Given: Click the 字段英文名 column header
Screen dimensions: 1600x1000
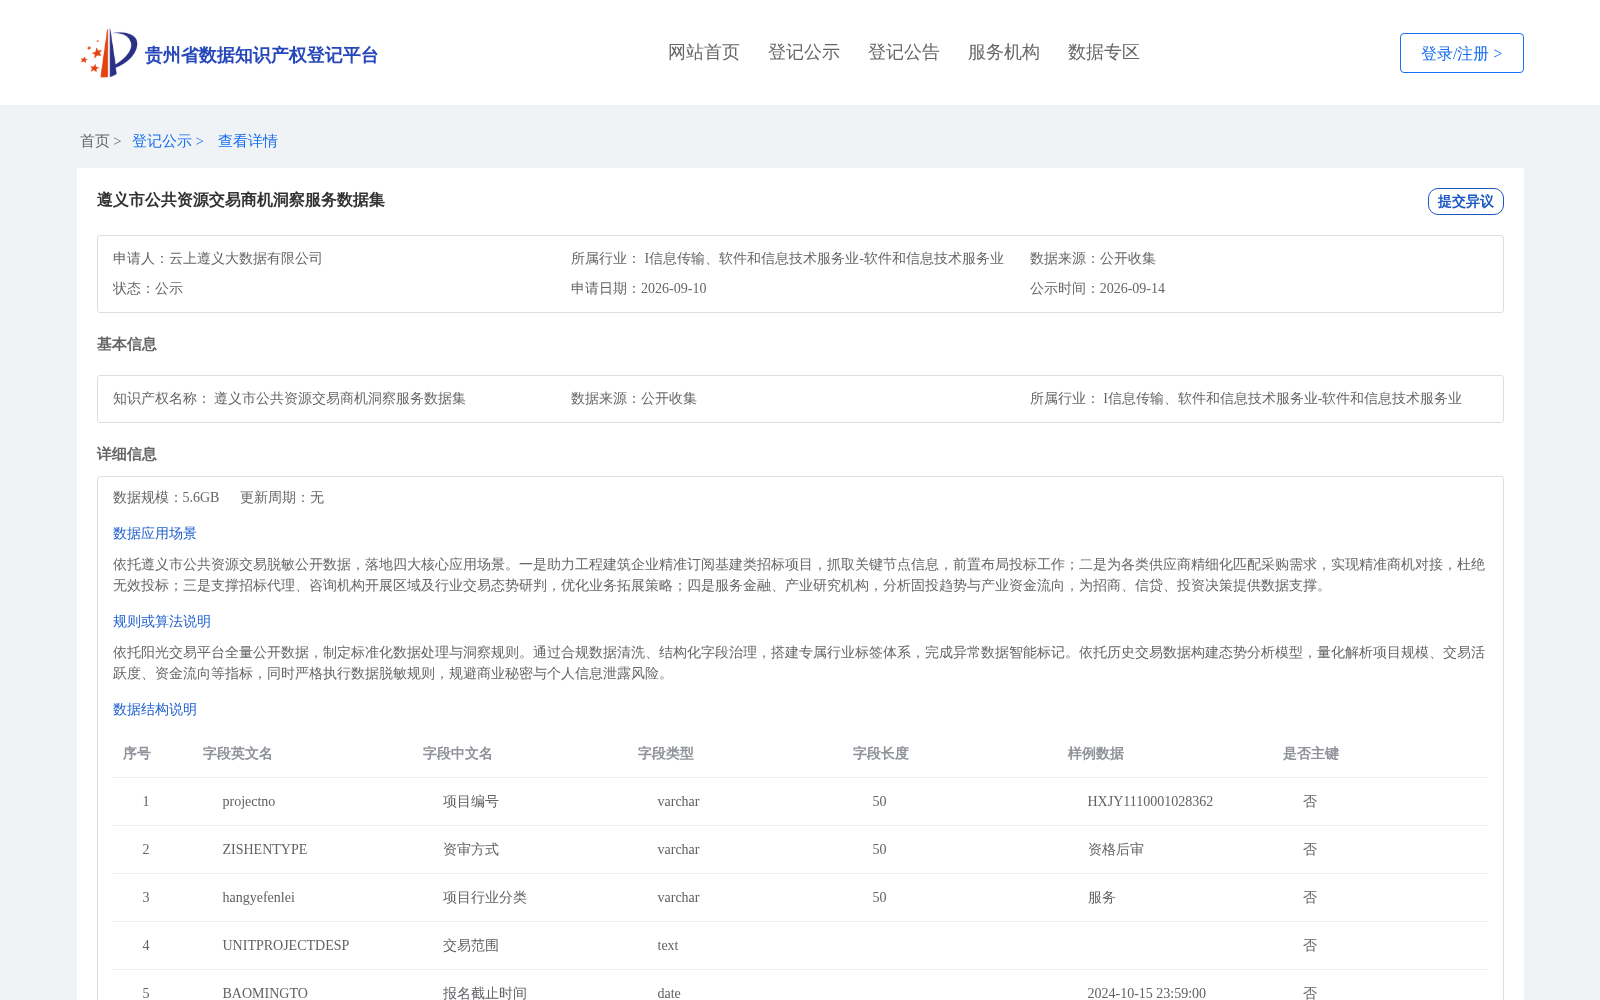Looking at the screenshot, I should (x=238, y=754).
